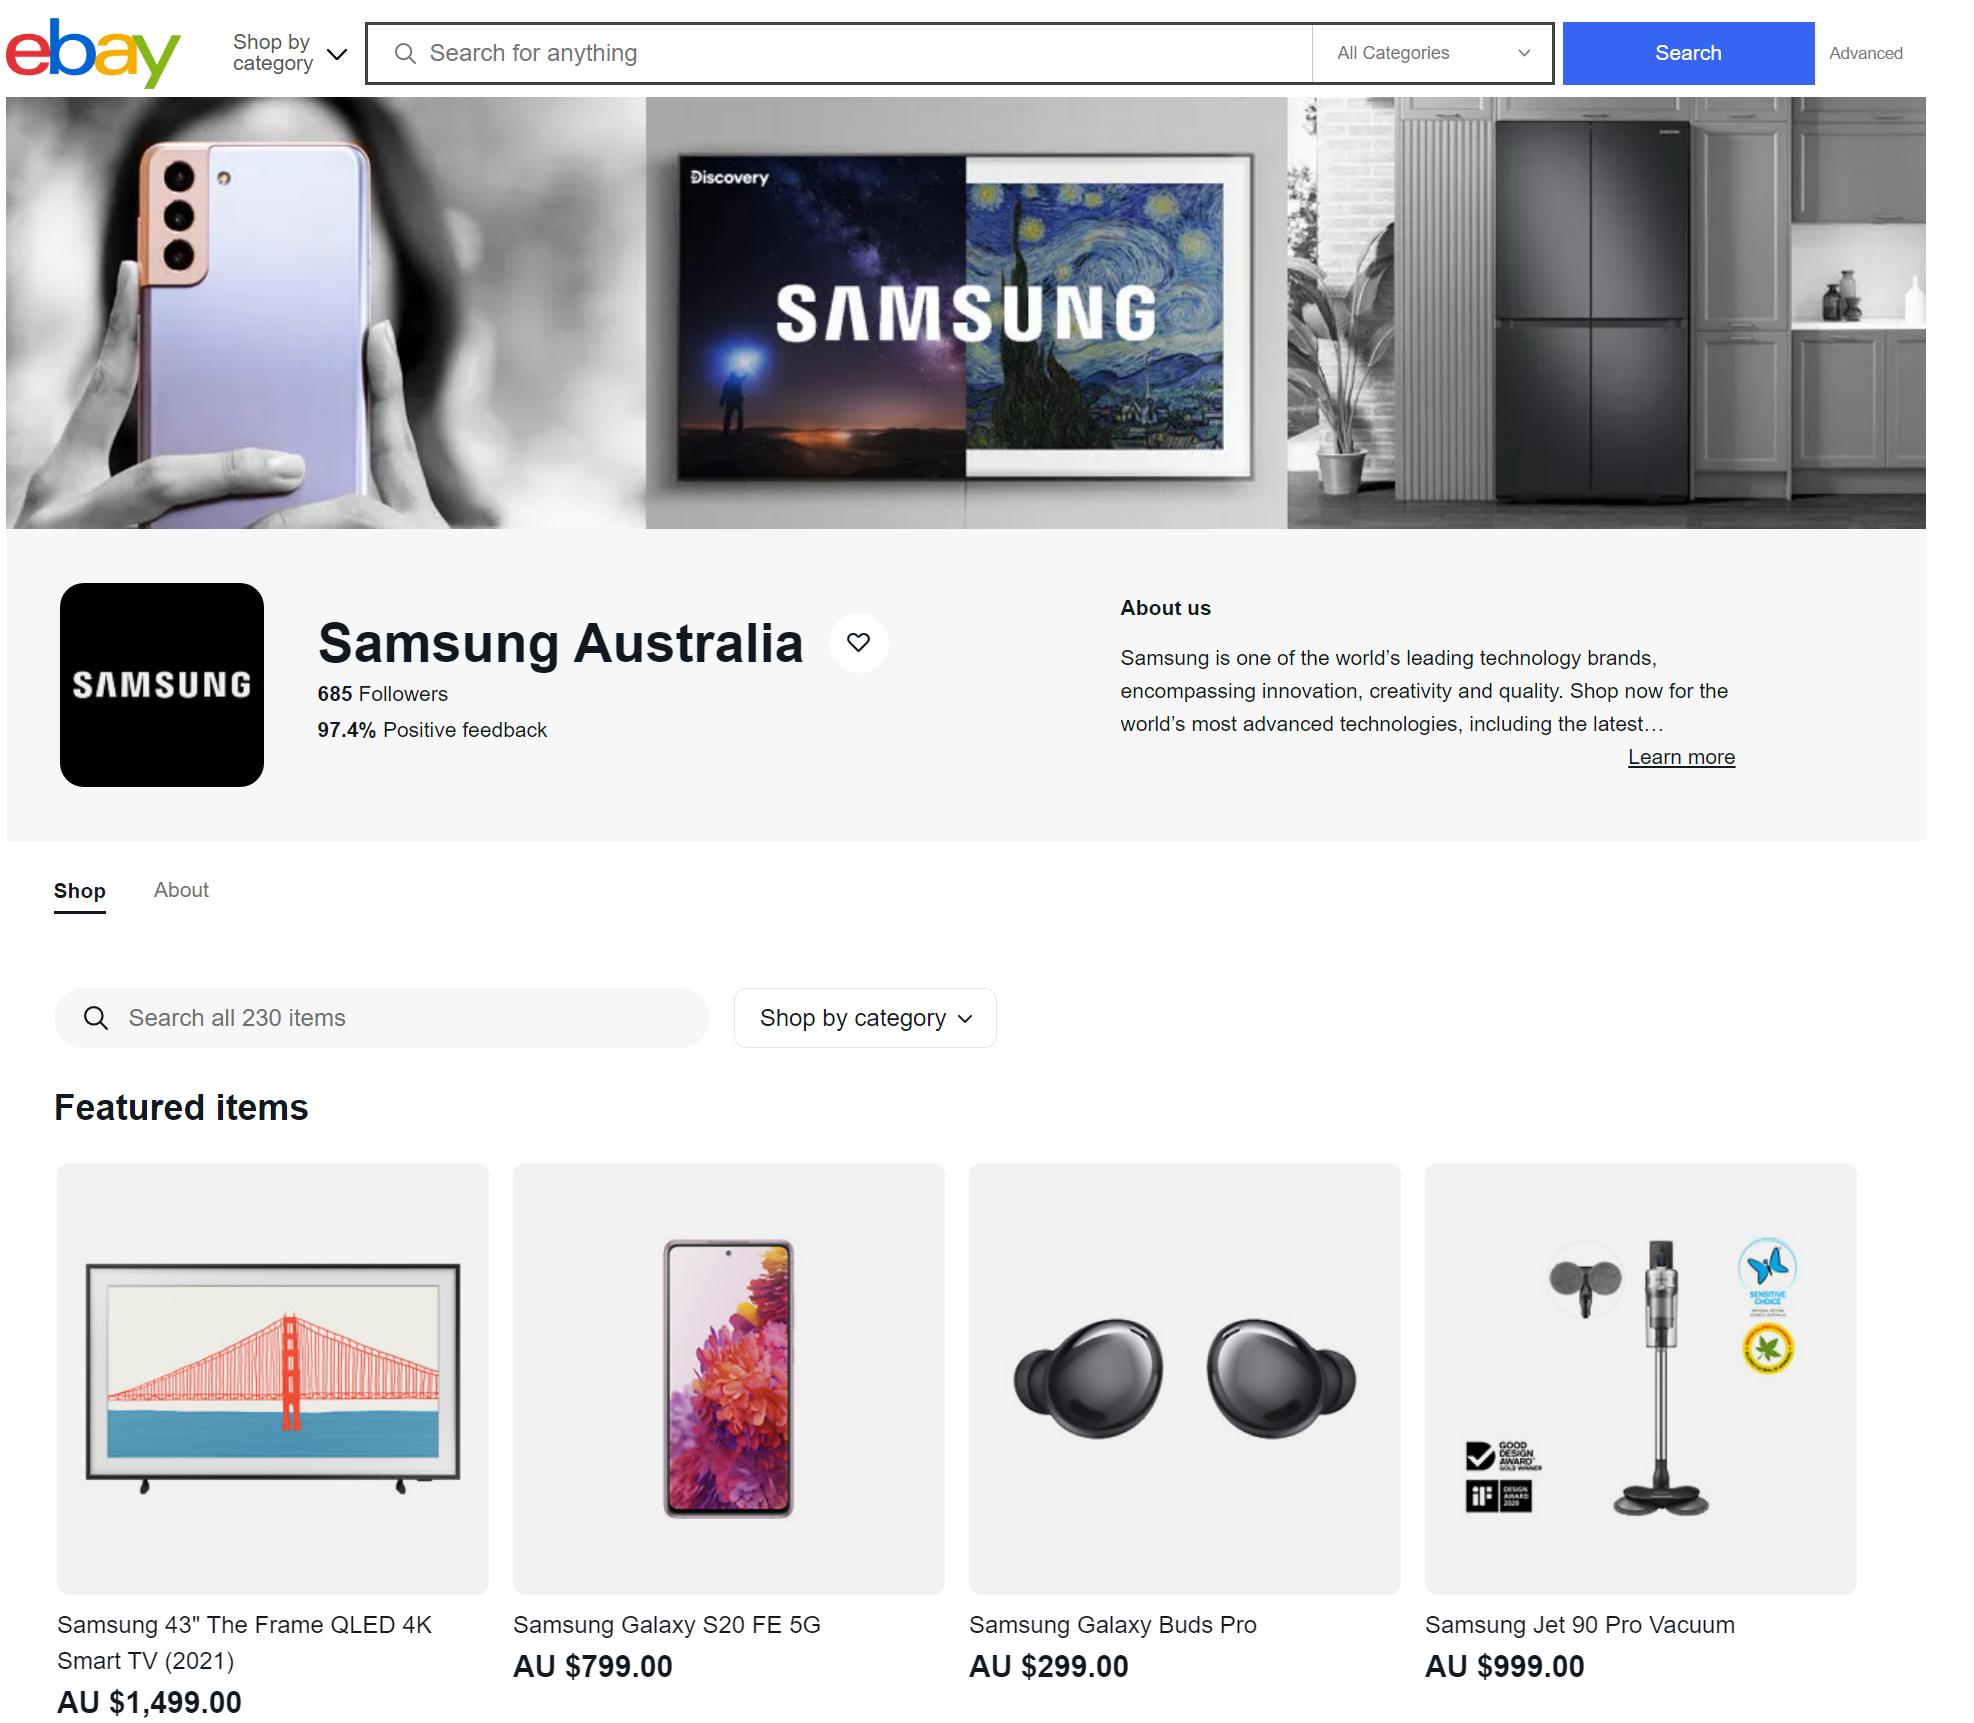Click the blue Search button
The width and height of the screenshot is (1974, 1723).
point(1688,53)
